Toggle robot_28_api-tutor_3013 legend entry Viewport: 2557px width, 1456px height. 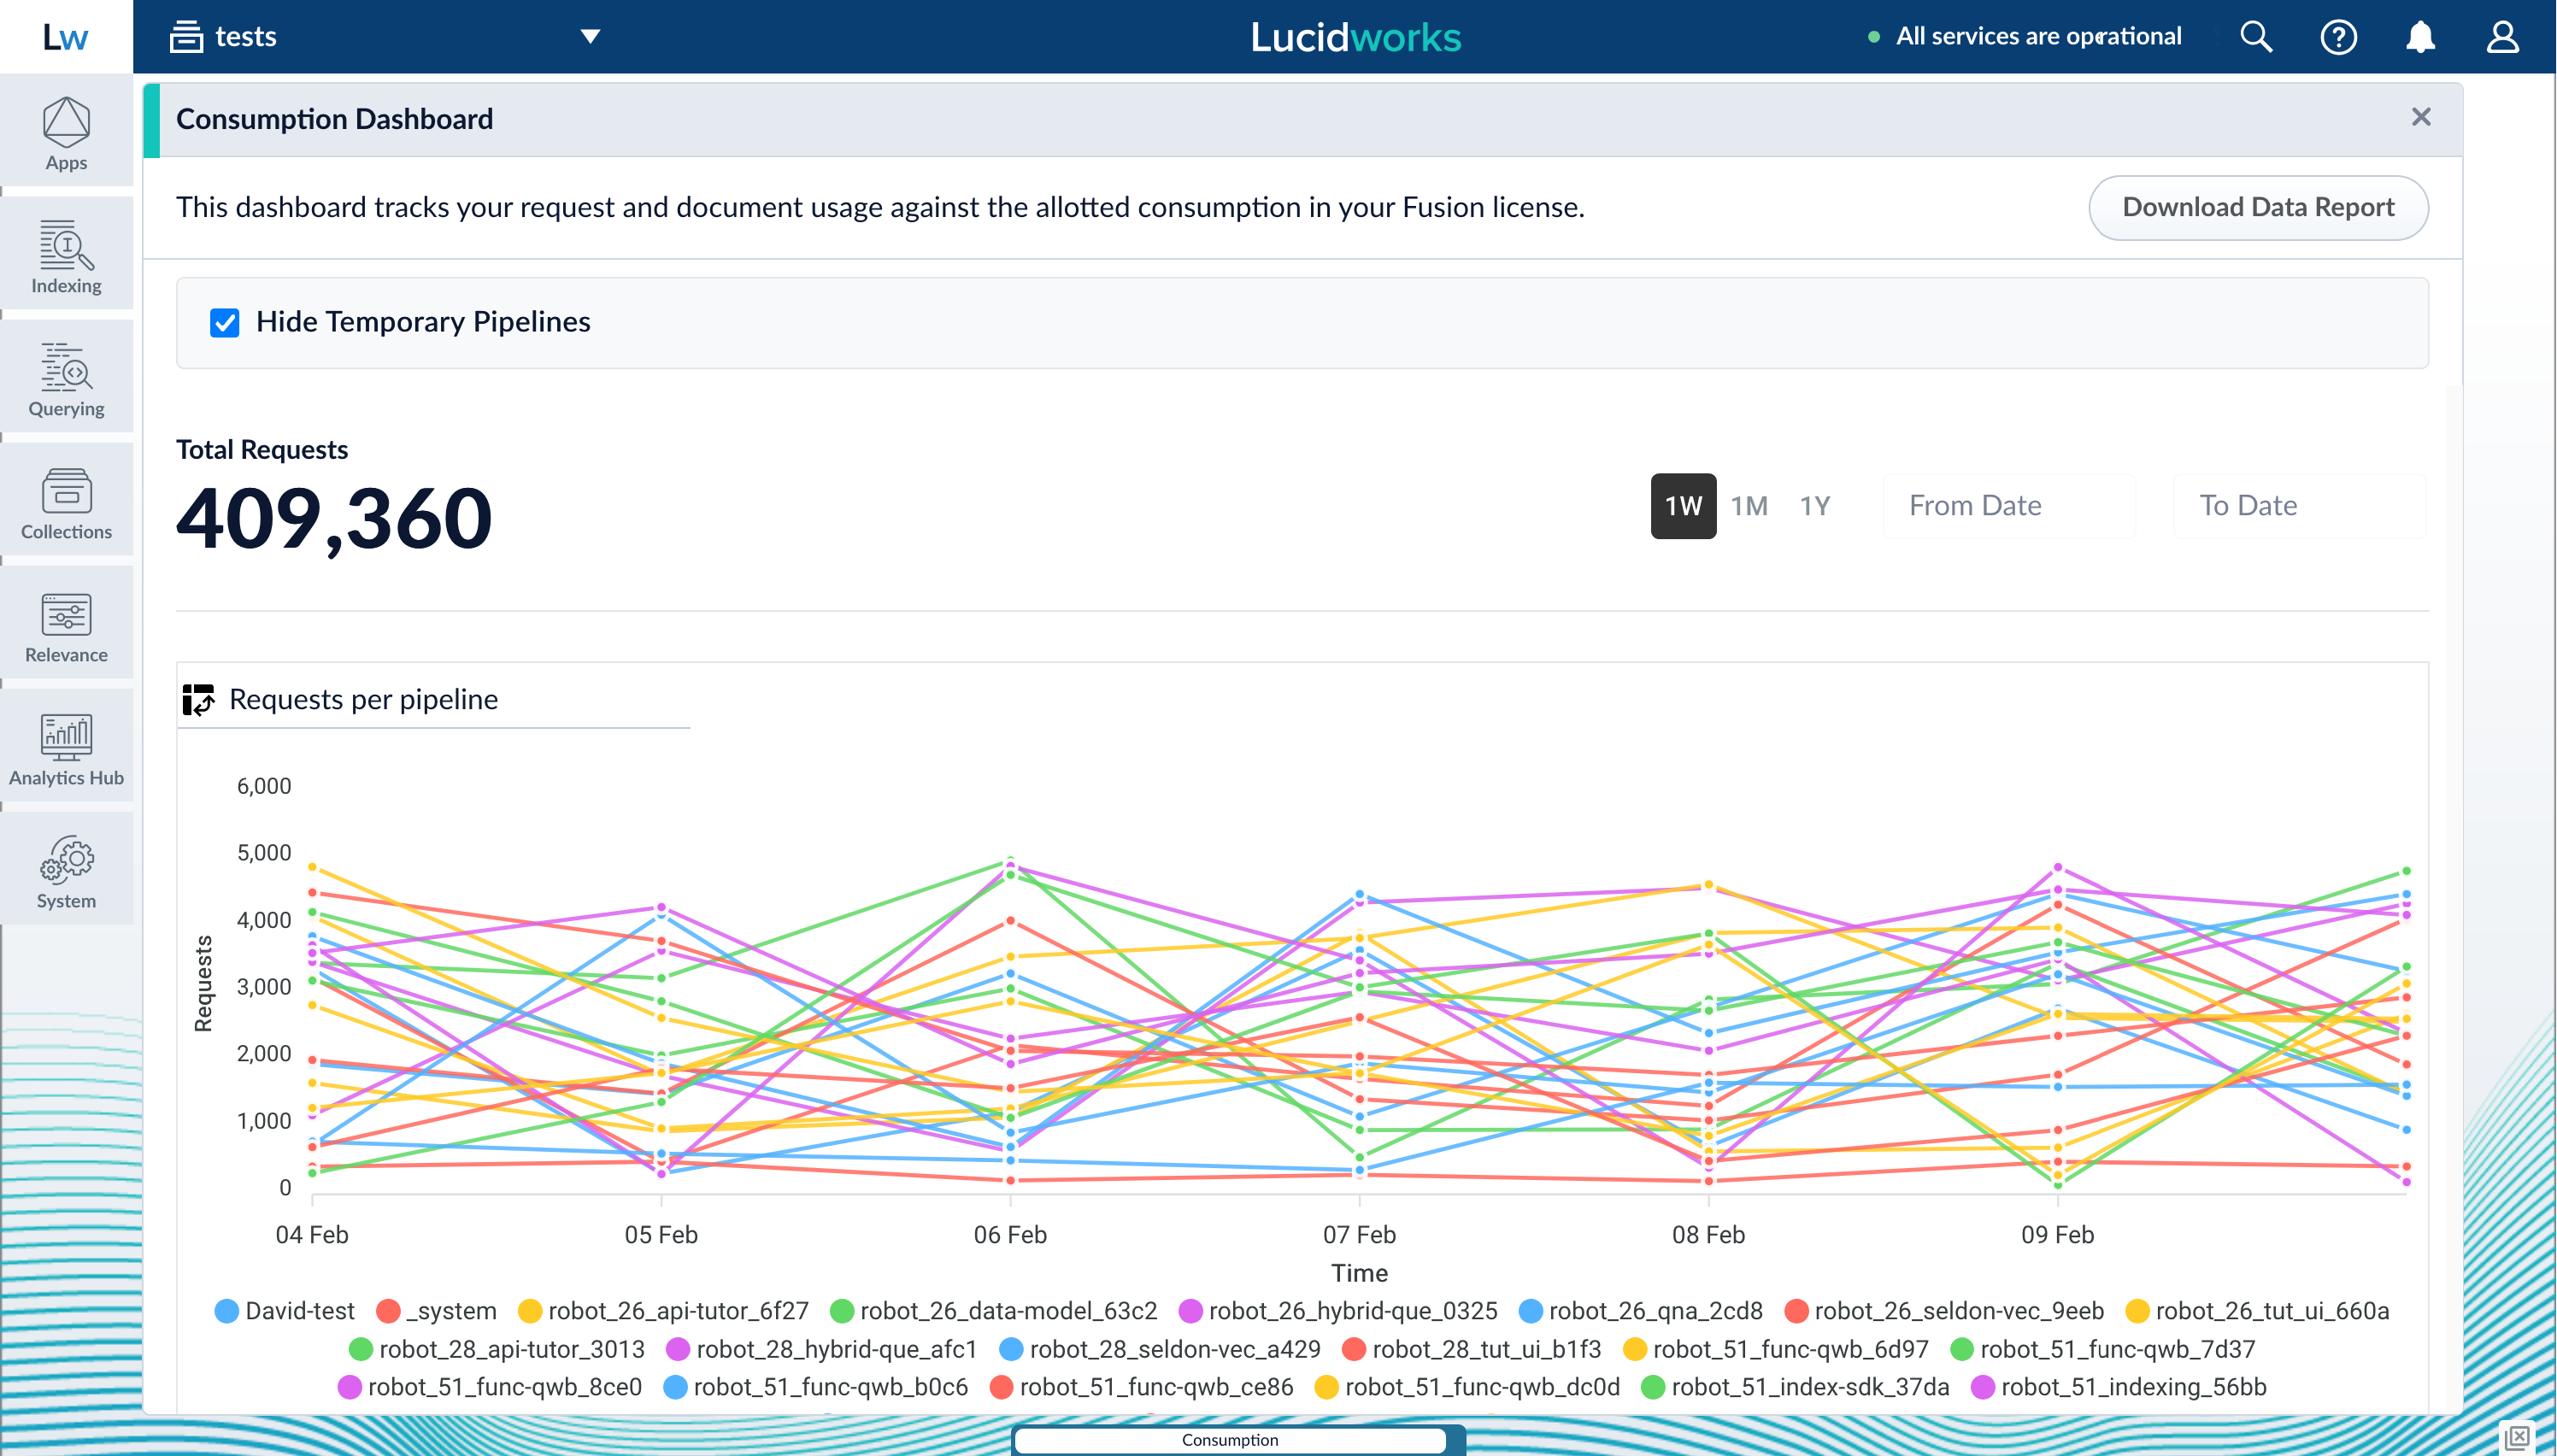pyautogui.click(x=497, y=1349)
